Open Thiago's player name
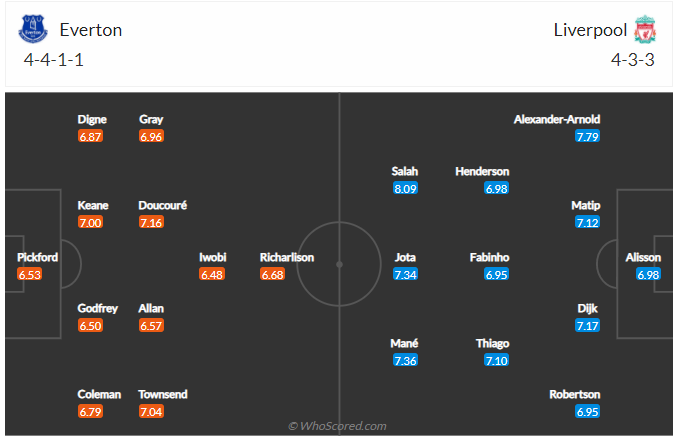 click(494, 343)
